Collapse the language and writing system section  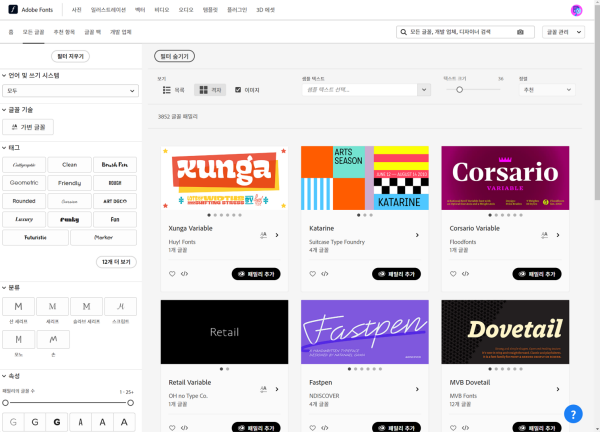(4, 75)
